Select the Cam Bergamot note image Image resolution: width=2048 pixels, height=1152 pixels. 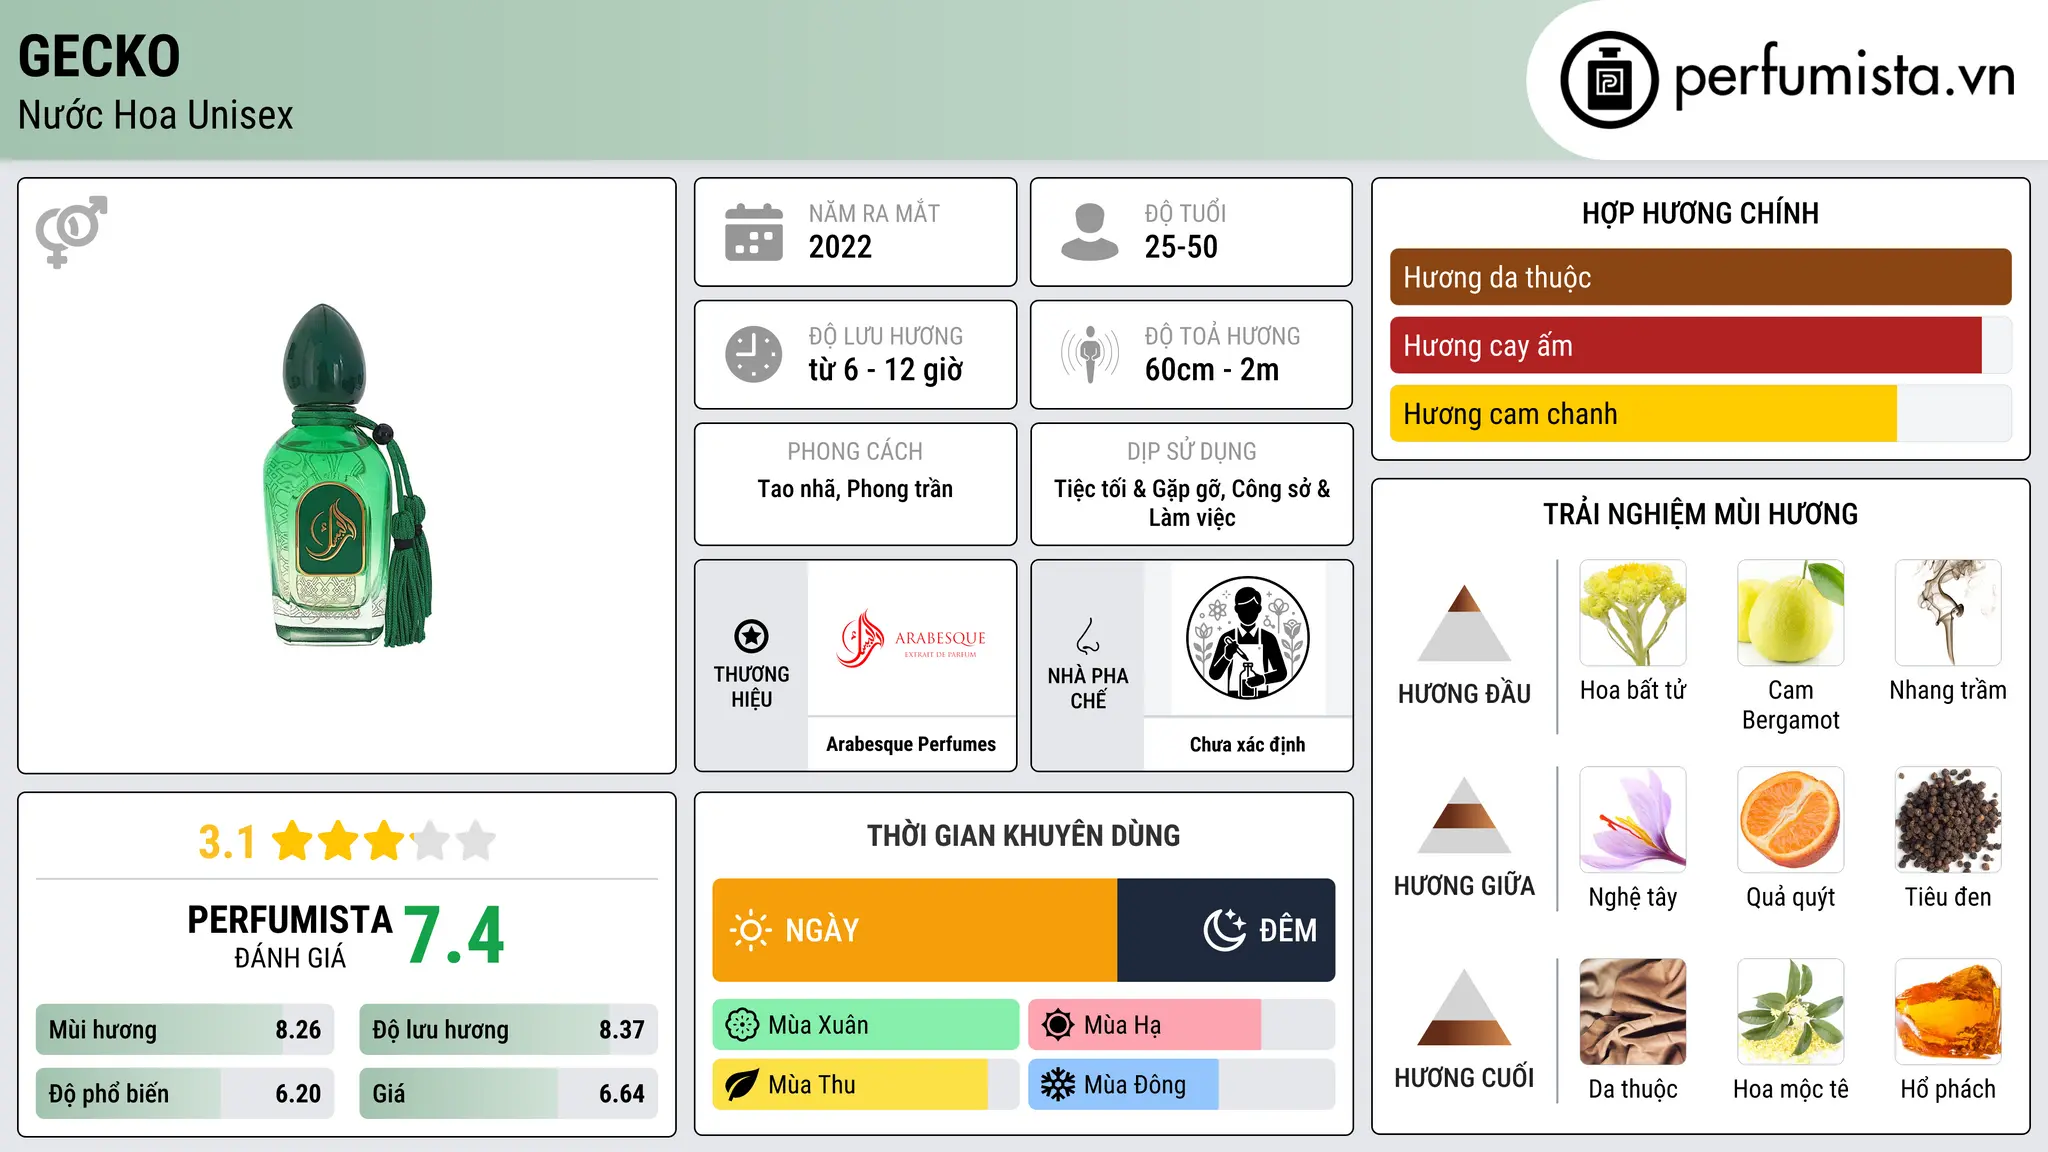[x=1790, y=613]
